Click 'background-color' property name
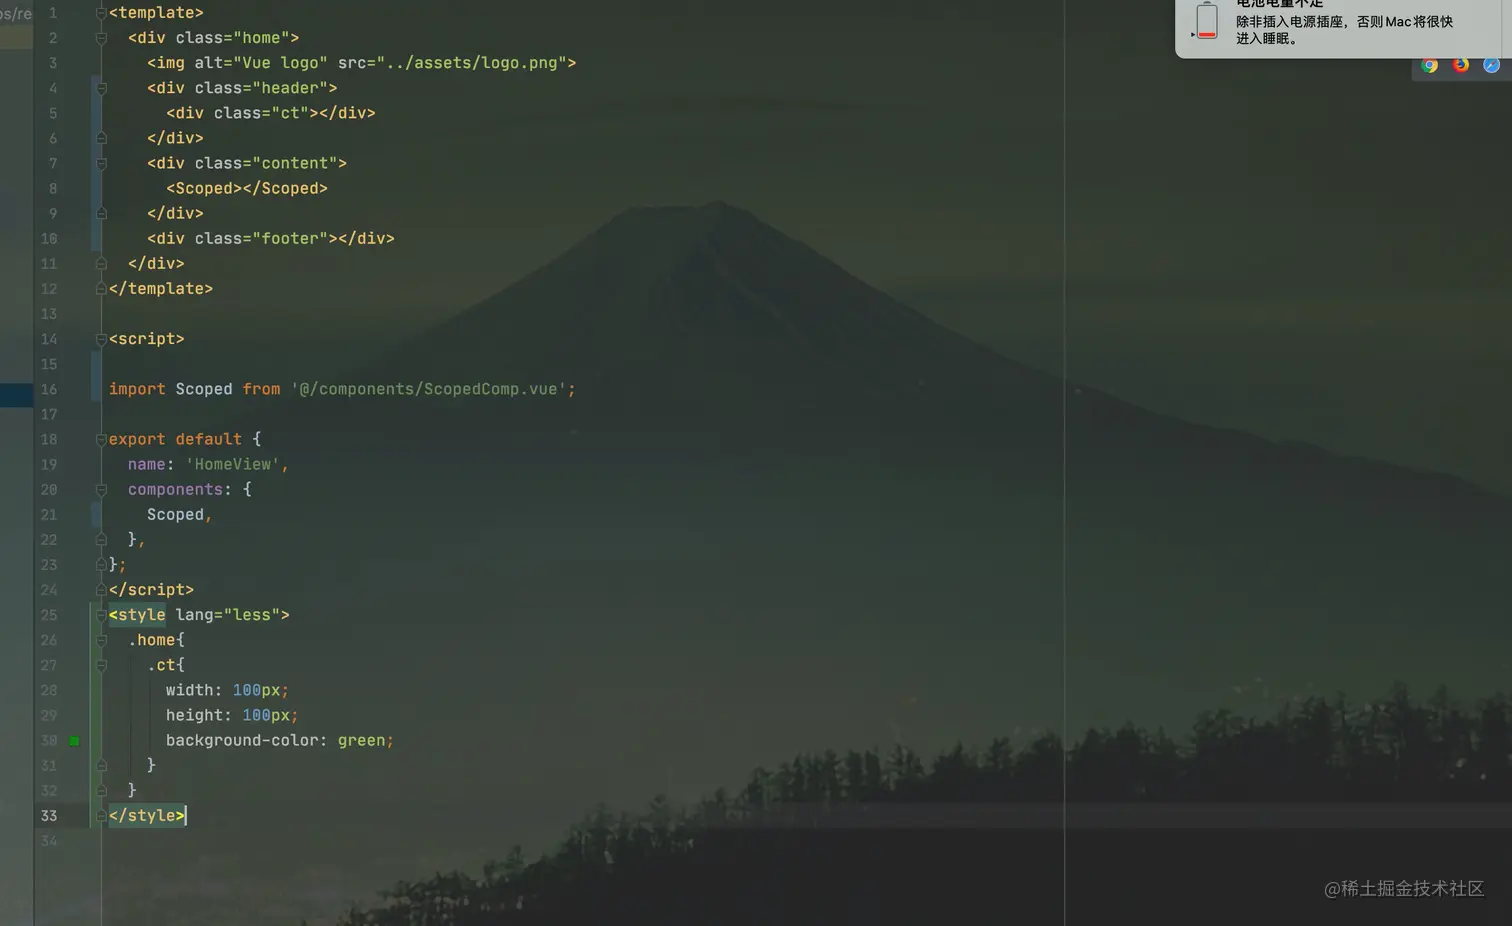 pyautogui.click(x=242, y=741)
